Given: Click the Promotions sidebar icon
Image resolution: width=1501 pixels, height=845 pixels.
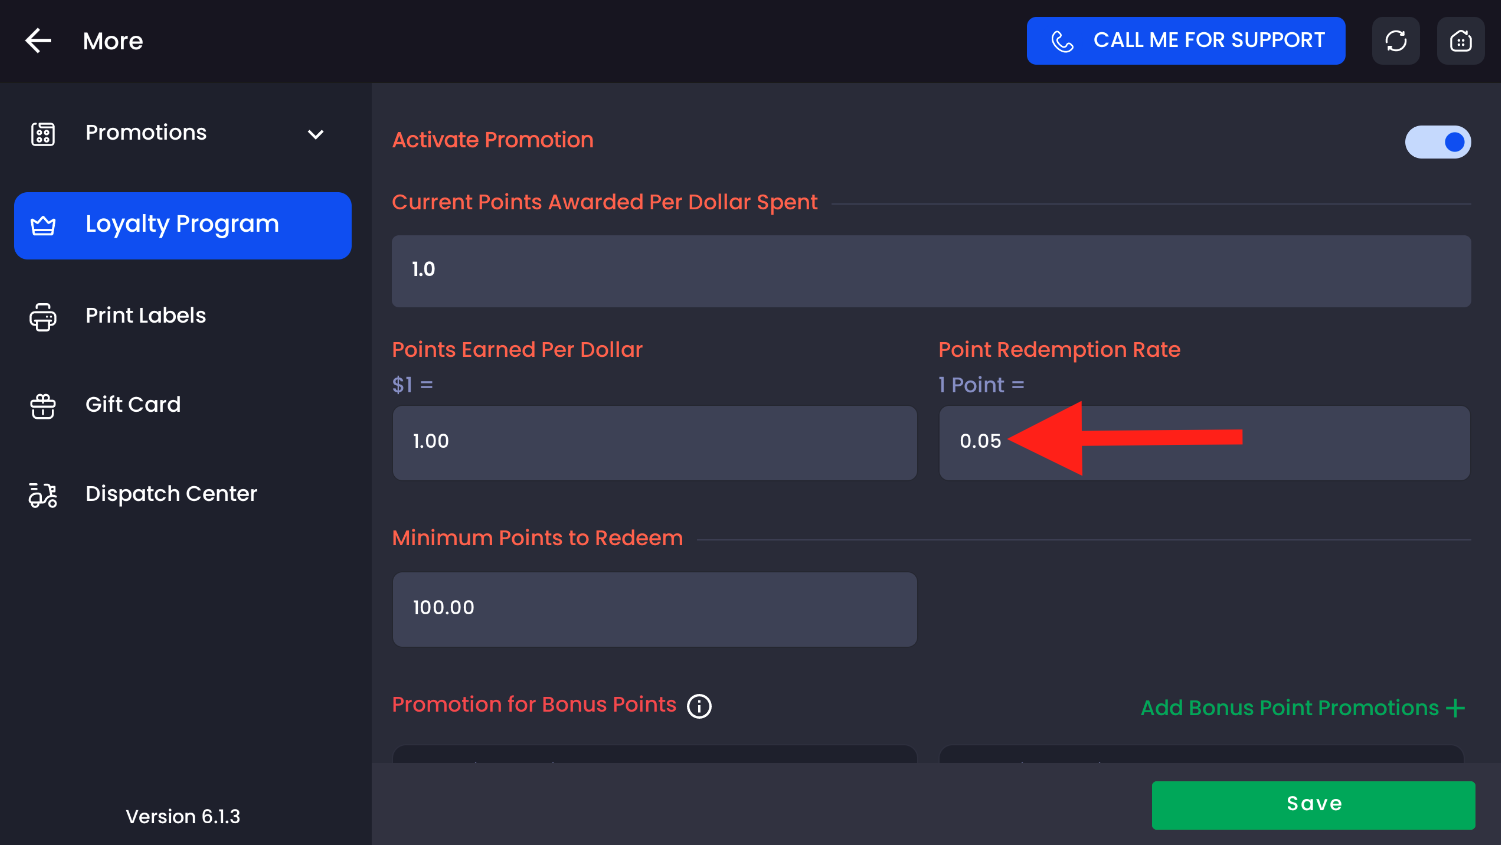Looking at the screenshot, I should pyautogui.click(x=43, y=134).
